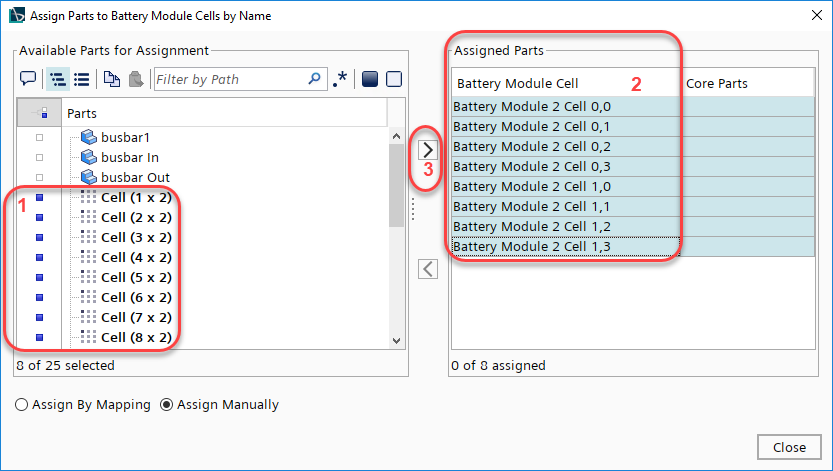Click the search magnifier in filter box
Screen dimensions: 833x471
pos(316,79)
